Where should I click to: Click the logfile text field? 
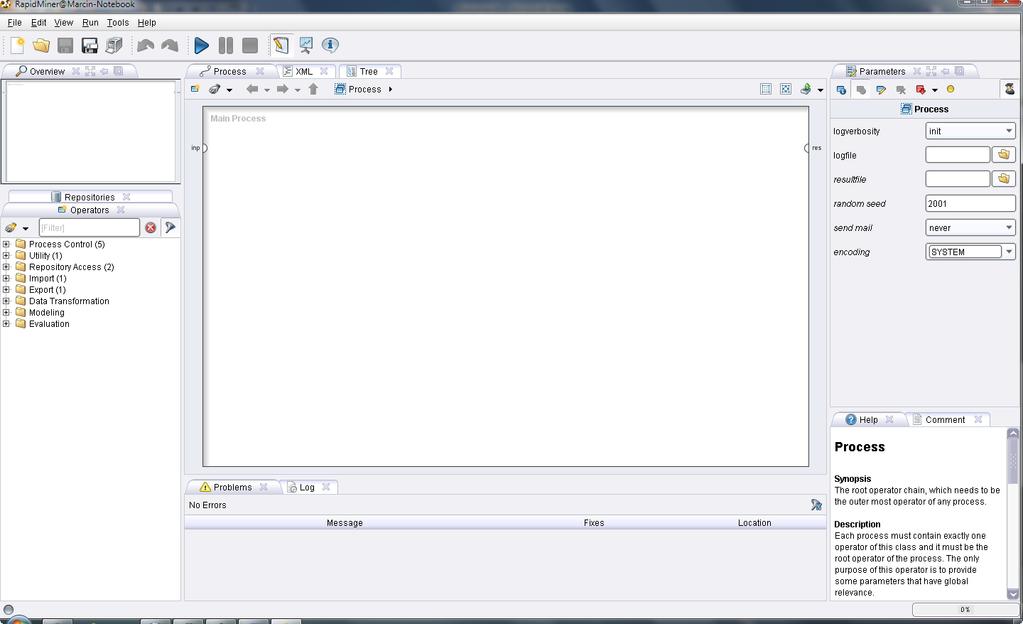click(x=957, y=155)
